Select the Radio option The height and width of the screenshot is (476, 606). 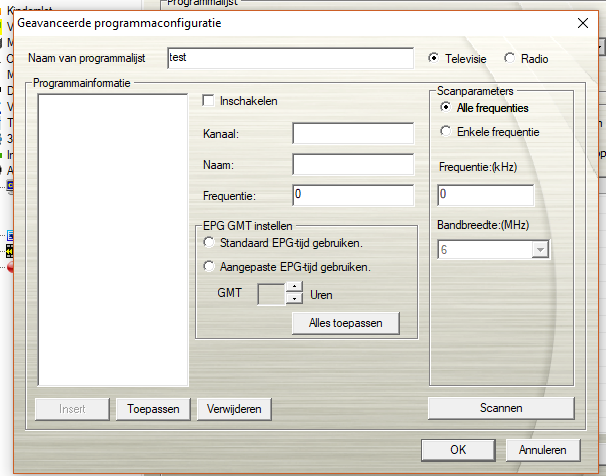coord(510,58)
